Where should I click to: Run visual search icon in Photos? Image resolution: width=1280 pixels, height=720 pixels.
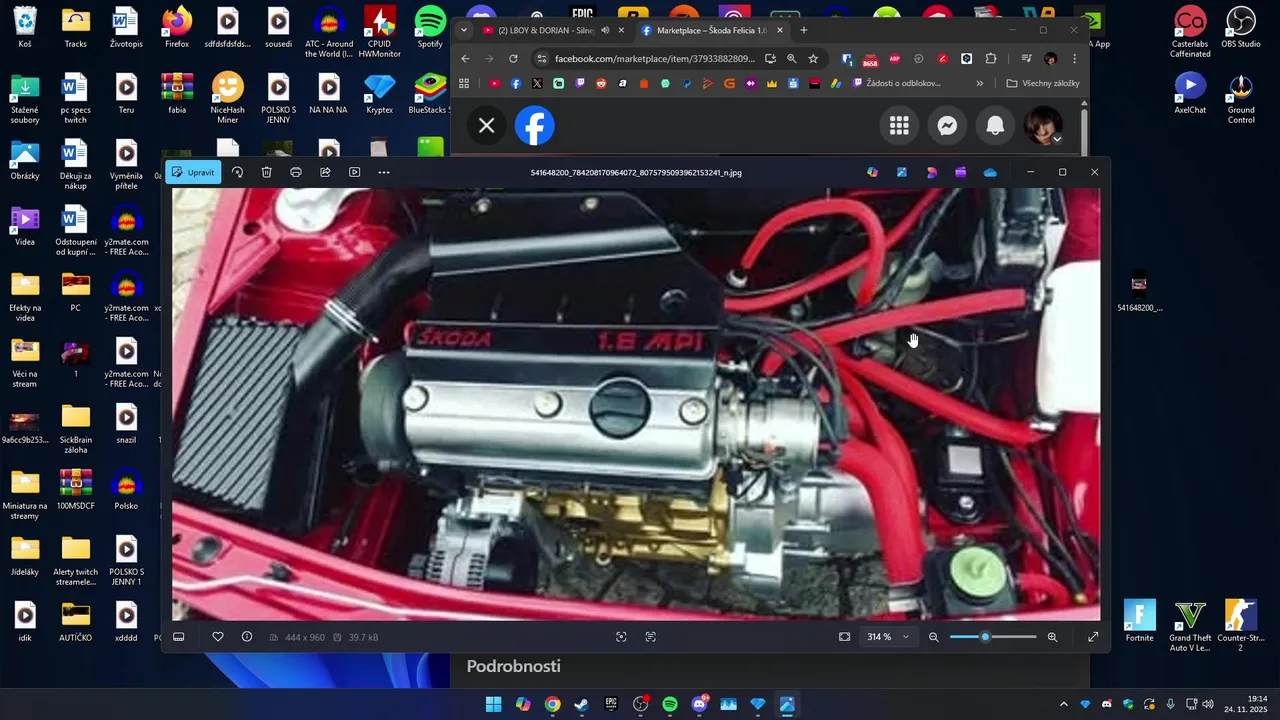coord(621,637)
